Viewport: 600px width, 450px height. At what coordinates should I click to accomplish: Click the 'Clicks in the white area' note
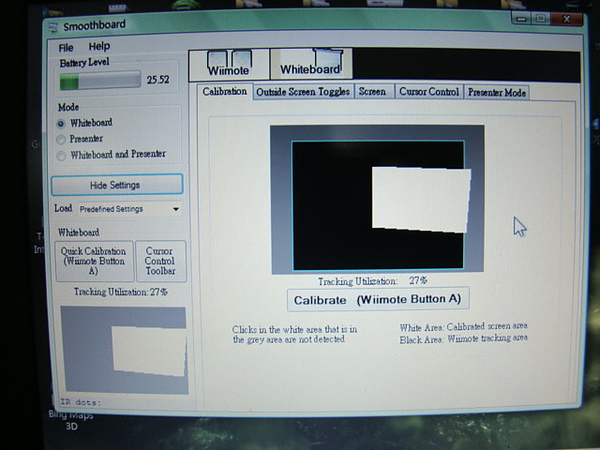(x=294, y=334)
